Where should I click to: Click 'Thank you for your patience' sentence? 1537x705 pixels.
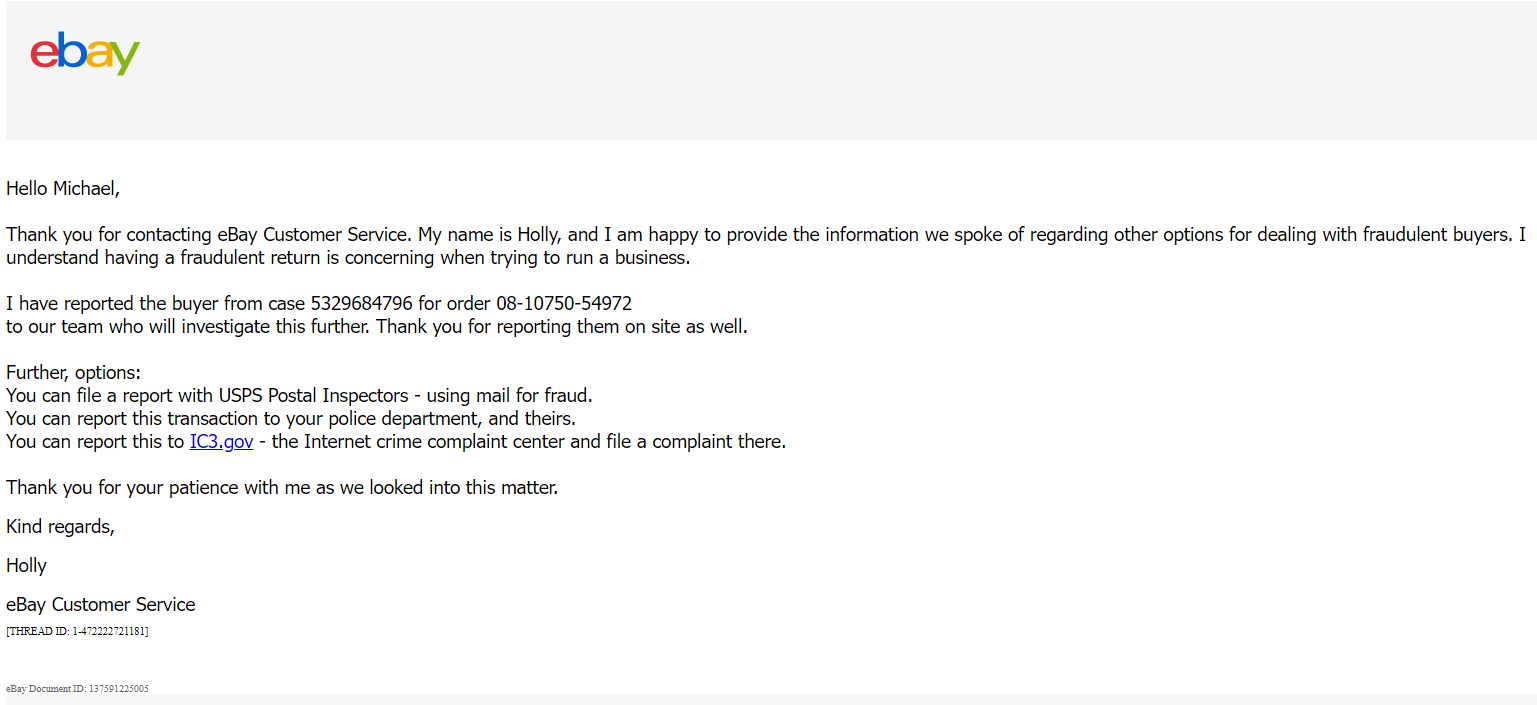[282, 488]
